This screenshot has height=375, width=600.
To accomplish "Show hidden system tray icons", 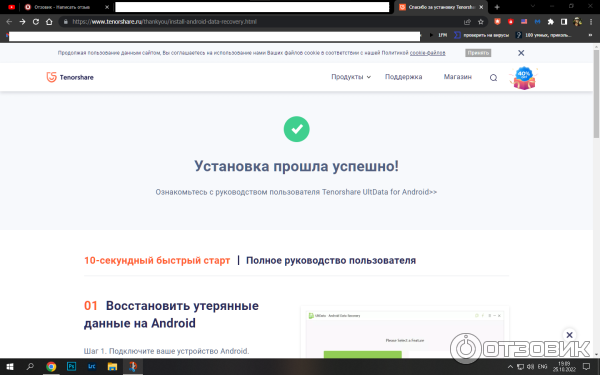I will coord(510,367).
